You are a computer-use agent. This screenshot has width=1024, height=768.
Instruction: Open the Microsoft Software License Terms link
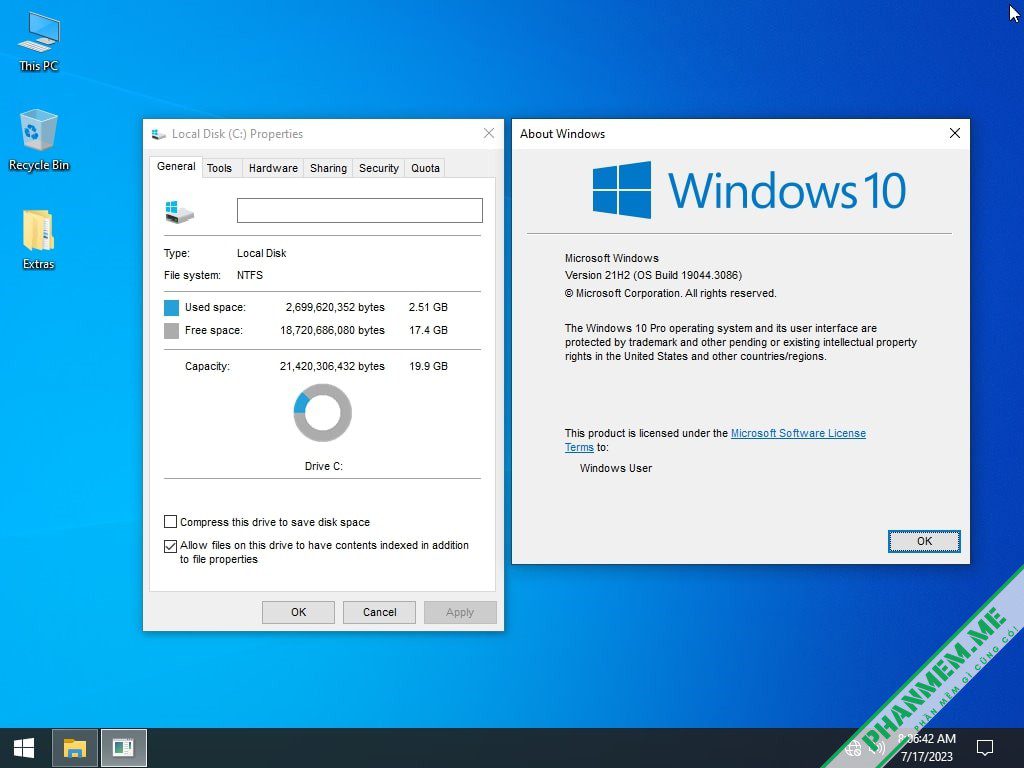[798, 433]
